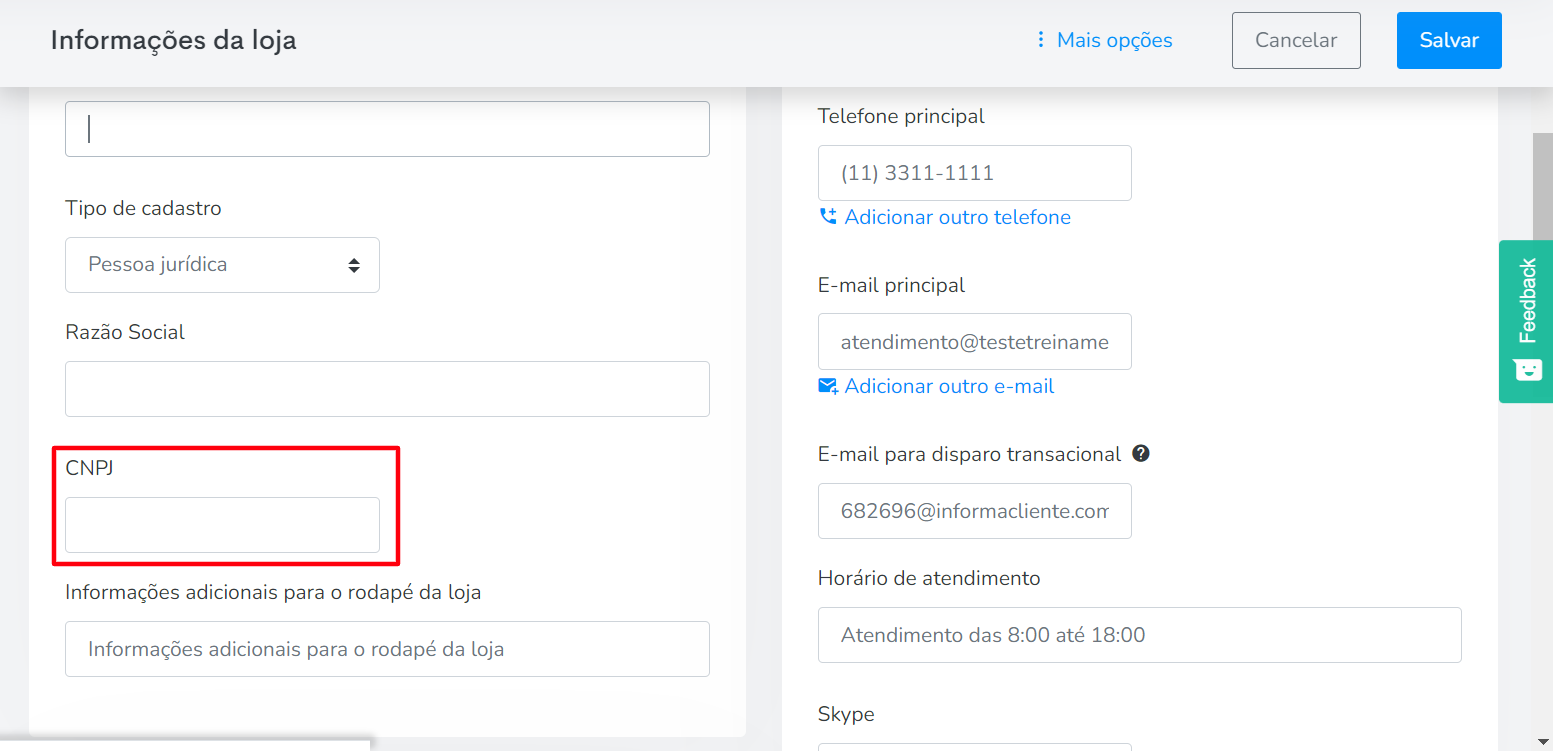
Task: Save the store information with Salvar
Action: click(x=1449, y=40)
